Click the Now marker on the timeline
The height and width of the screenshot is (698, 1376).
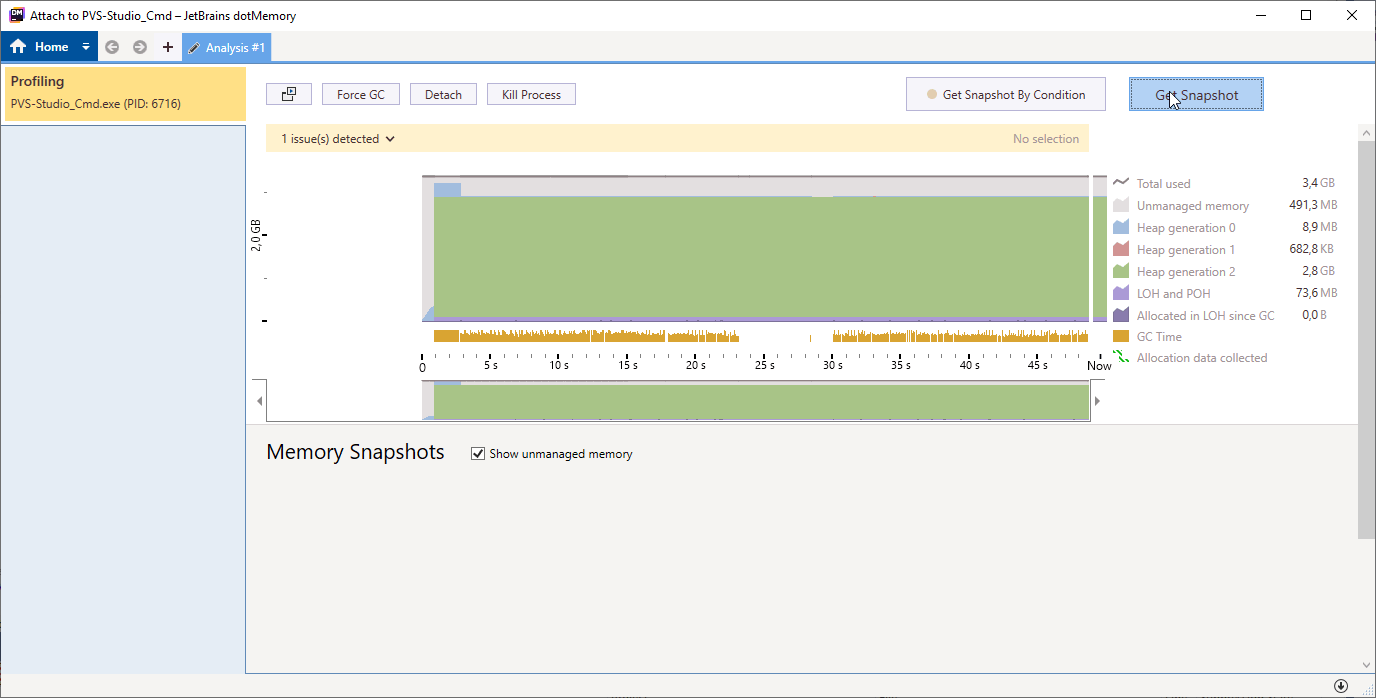click(1099, 365)
